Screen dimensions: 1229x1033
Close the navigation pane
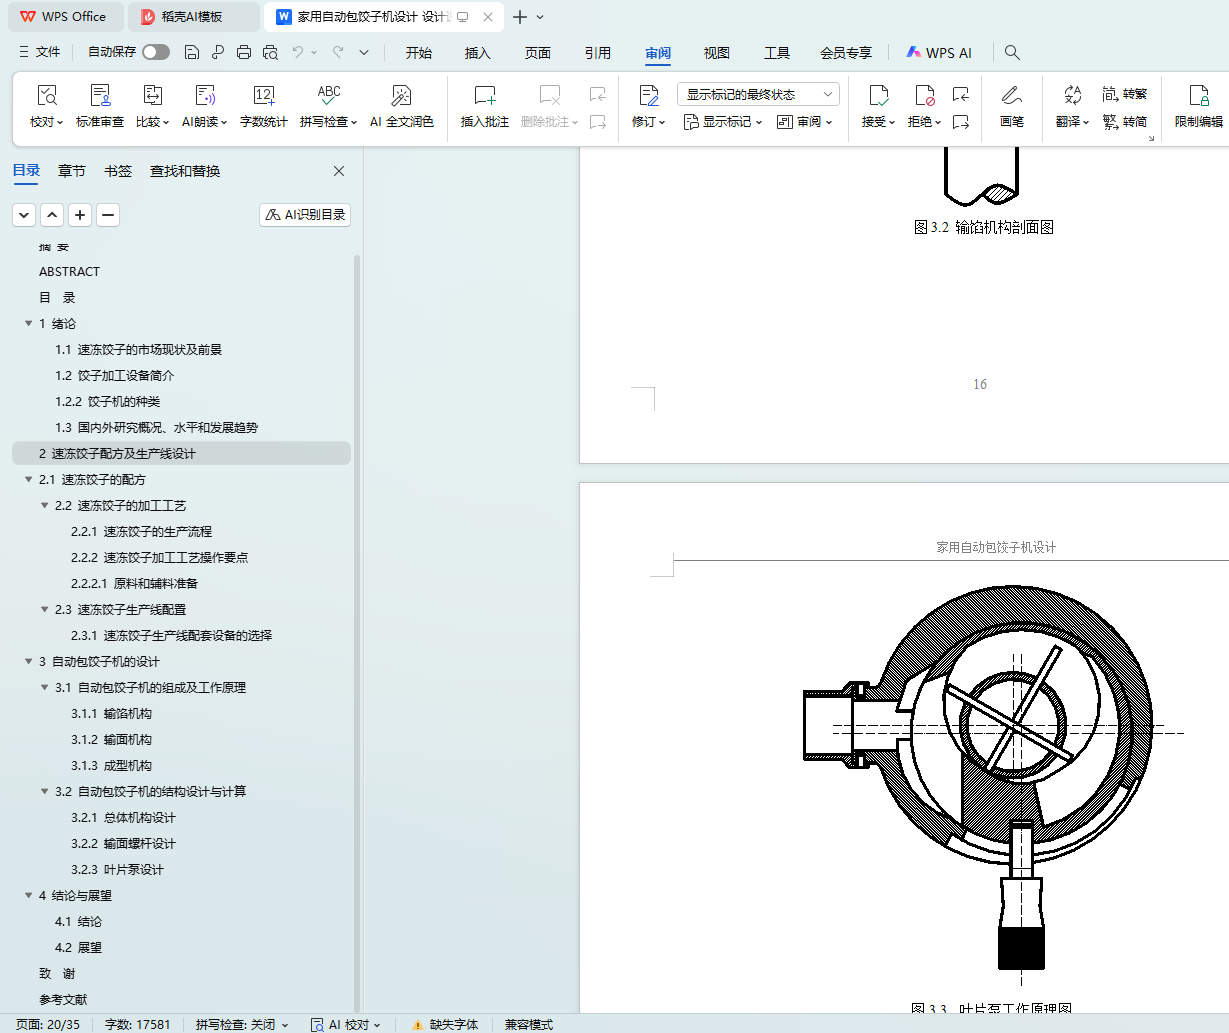coord(339,171)
